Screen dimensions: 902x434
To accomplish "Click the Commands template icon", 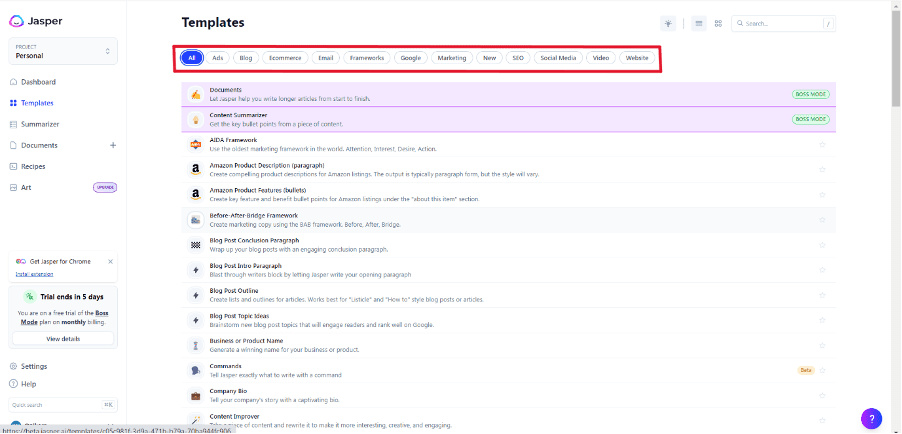I will [x=196, y=371].
